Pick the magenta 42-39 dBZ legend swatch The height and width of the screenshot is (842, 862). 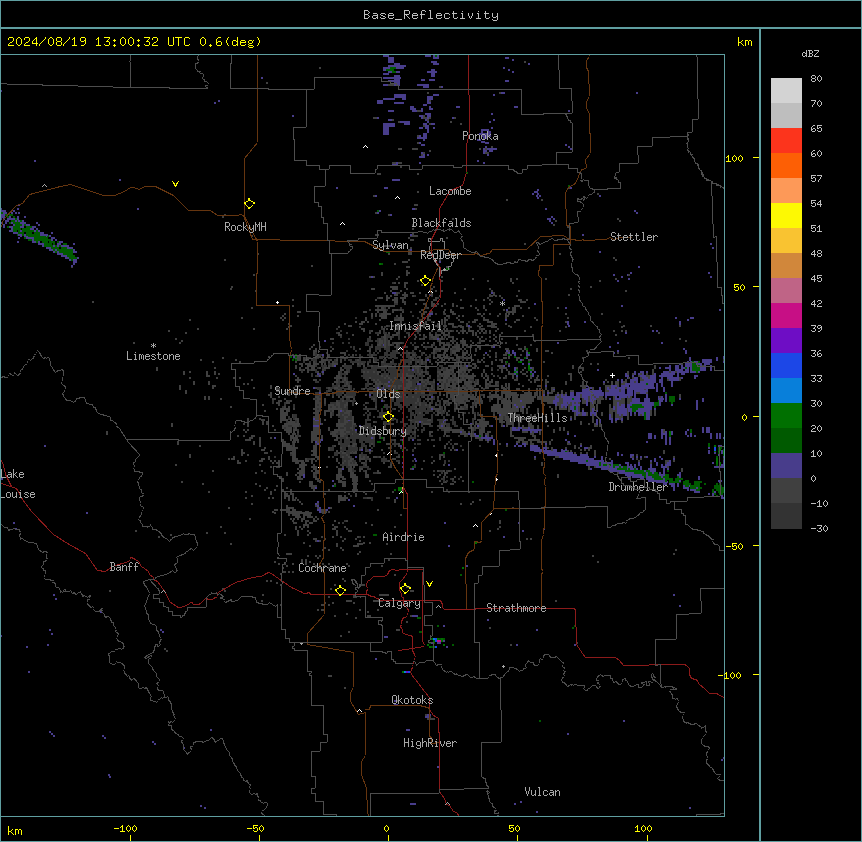coord(786,315)
